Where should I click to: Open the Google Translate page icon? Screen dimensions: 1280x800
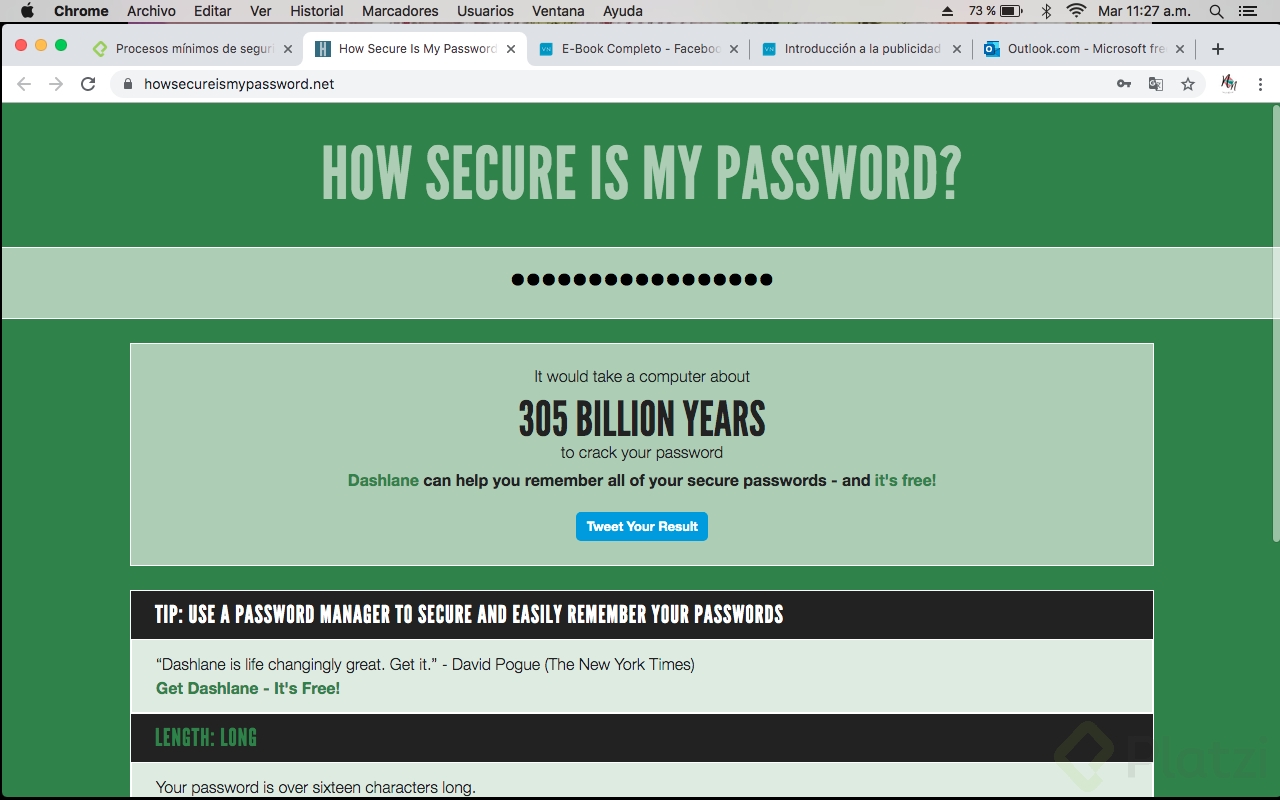click(x=1156, y=84)
